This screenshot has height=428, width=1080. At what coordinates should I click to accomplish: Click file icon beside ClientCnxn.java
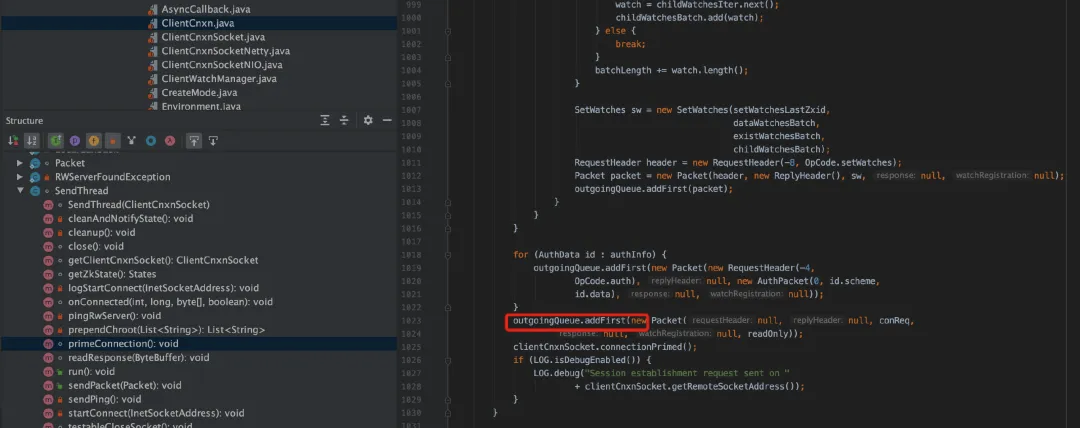152,23
